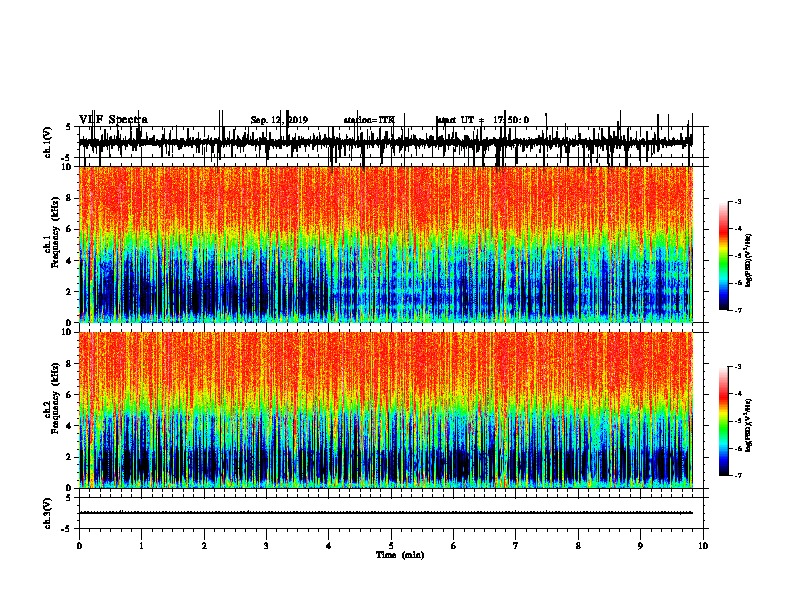Click the ch.2 color bar PSD unit label

click(748, 426)
